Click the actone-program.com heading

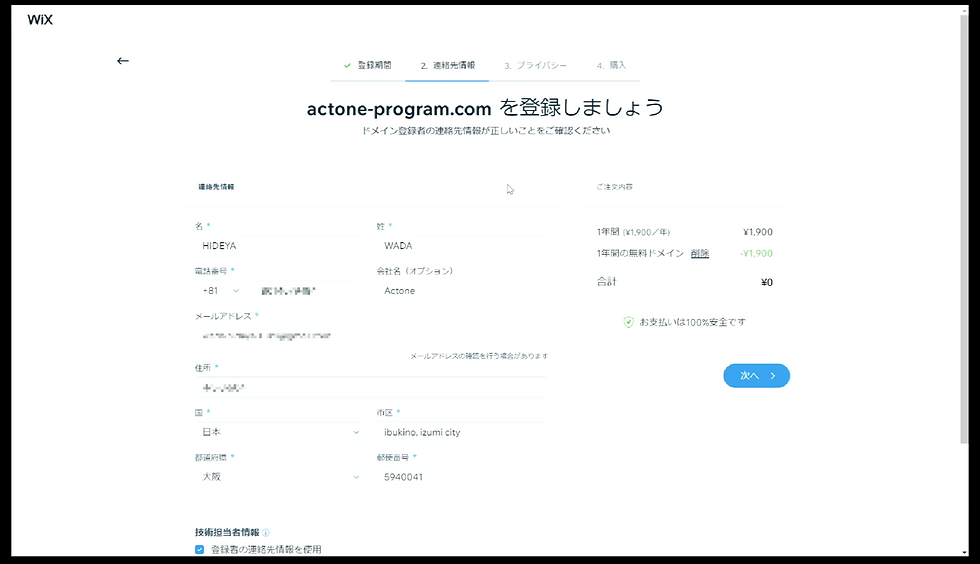point(399,109)
